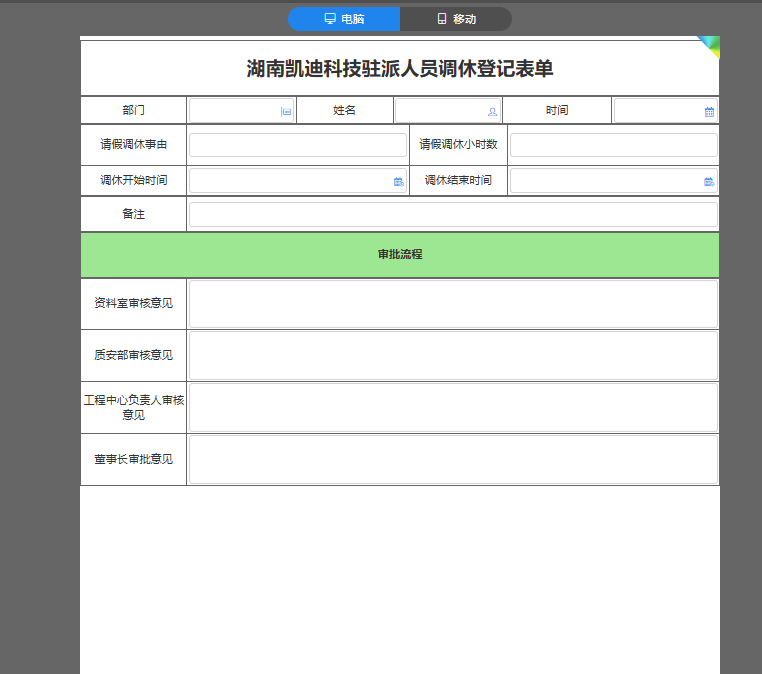Select the 请假调休事由 label cell
This screenshot has height=674, width=762.
click(x=133, y=145)
